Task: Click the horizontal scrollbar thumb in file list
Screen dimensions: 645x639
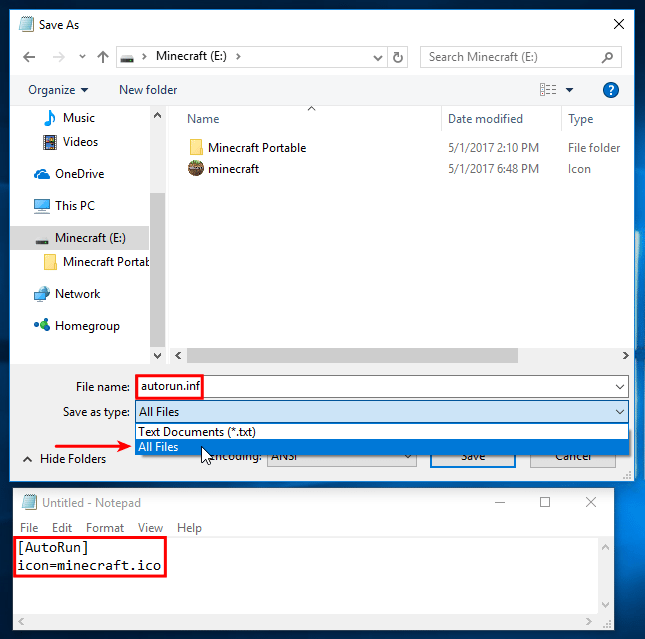Action: click(x=352, y=356)
